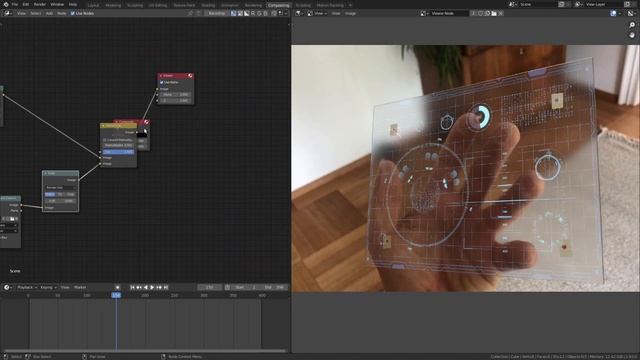Select Stretch option on Scale node
Image resolution: width=640 pixels, height=360 pixels.
(x=50, y=194)
